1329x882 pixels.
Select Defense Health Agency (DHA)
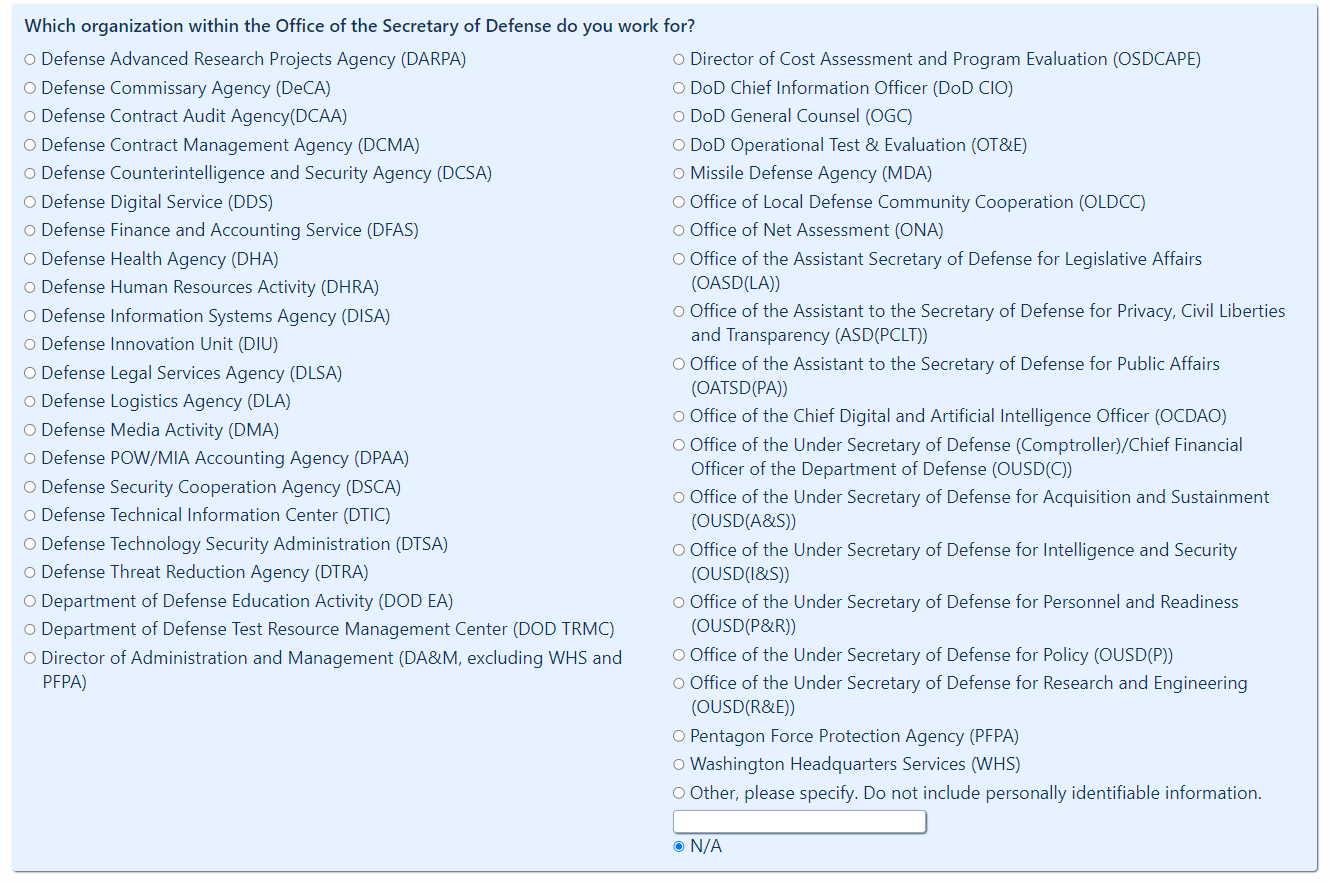(x=30, y=259)
